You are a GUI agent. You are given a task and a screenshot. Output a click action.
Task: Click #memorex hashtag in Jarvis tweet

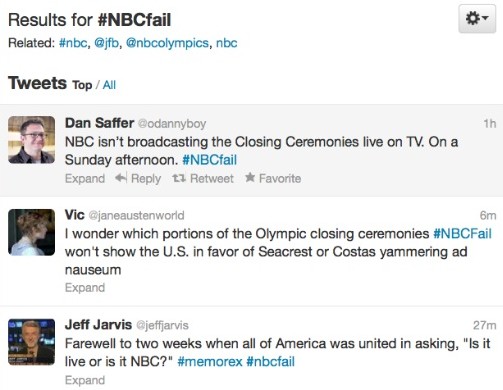[x=210, y=362]
